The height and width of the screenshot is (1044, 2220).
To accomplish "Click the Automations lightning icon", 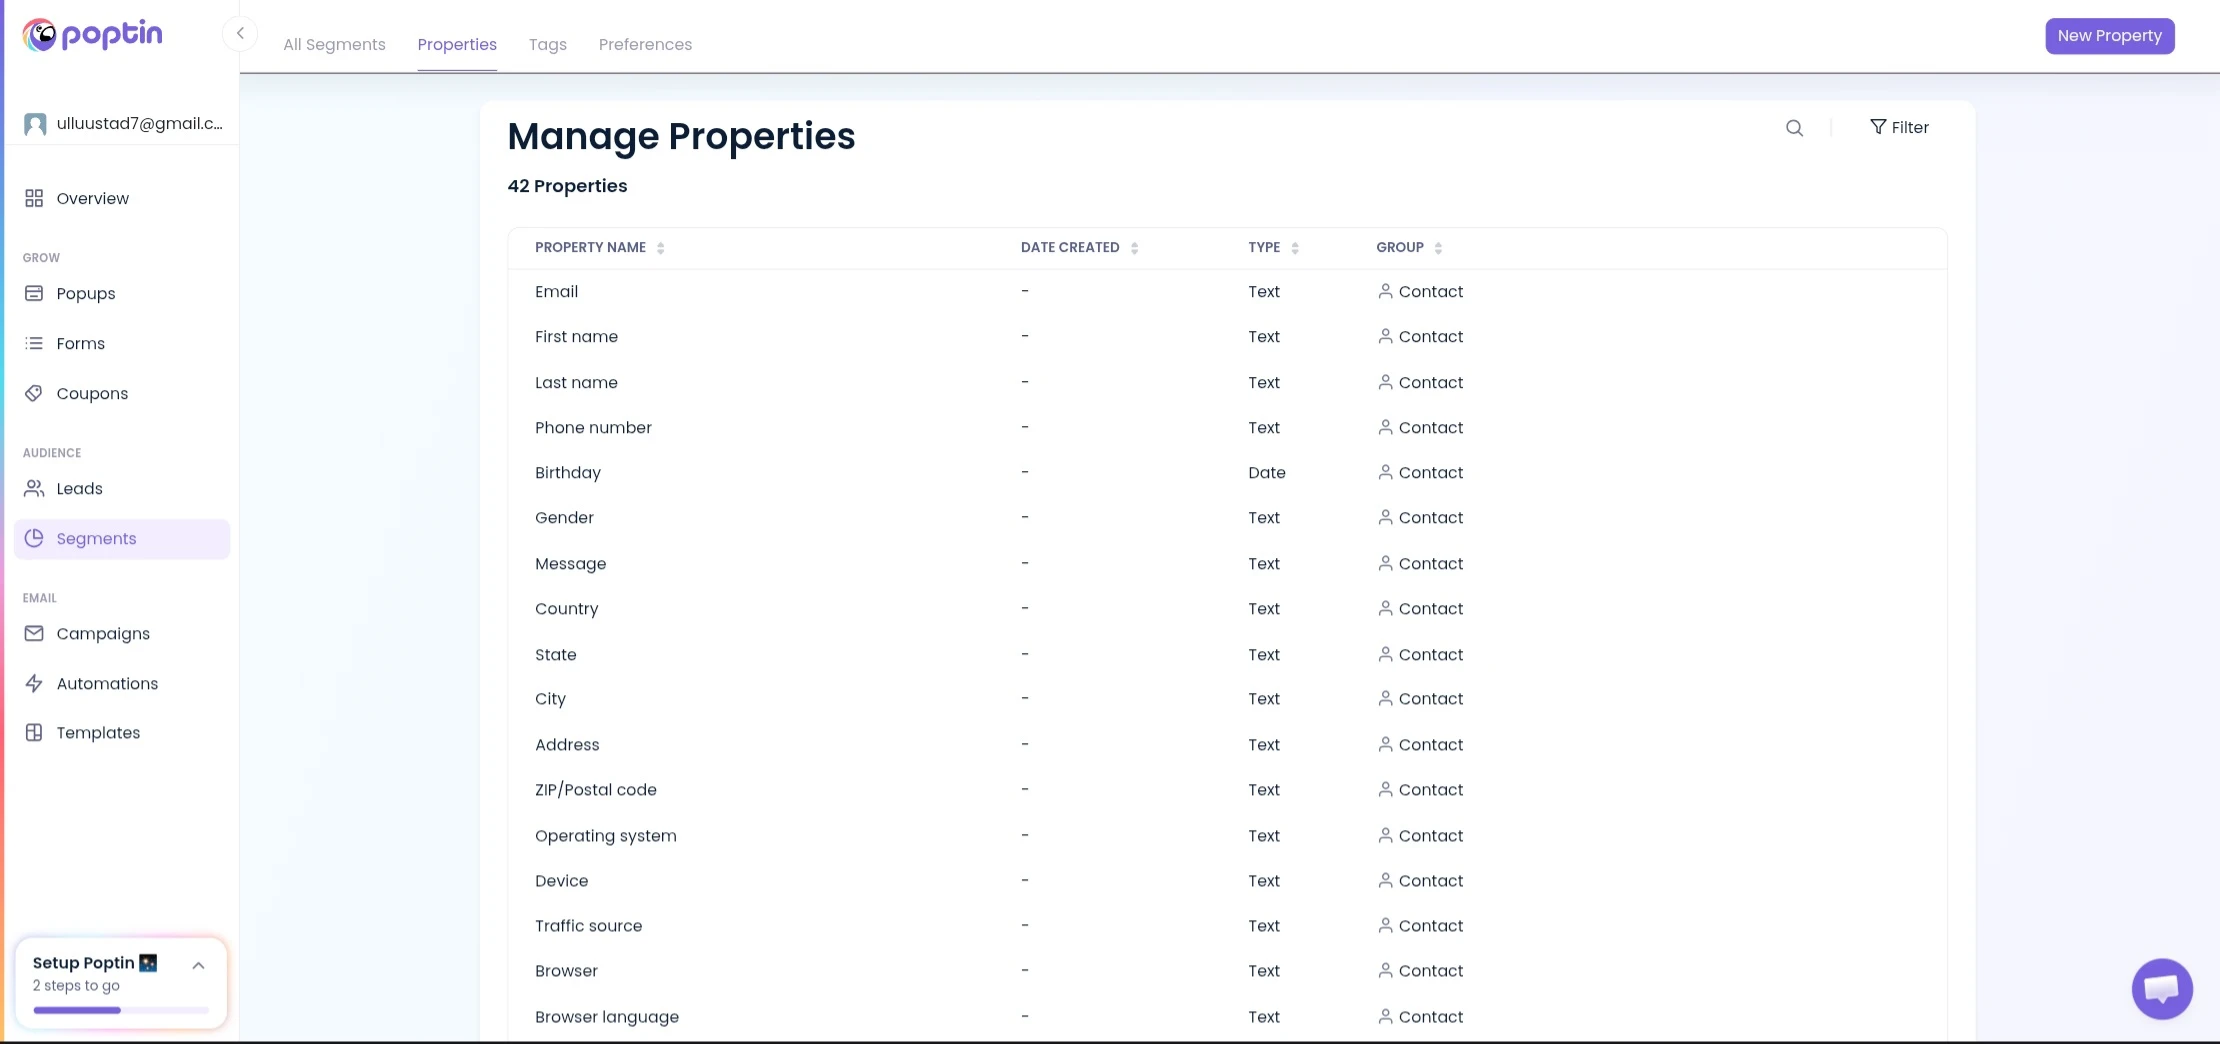I will click(34, 683).
